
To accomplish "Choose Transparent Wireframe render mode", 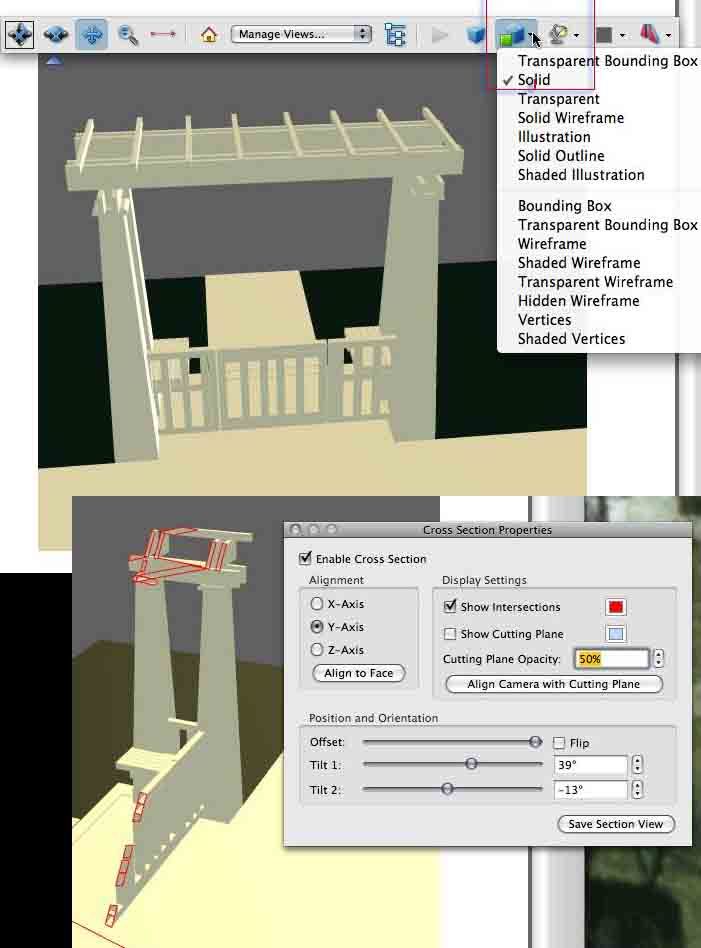I will coord(595,282).
